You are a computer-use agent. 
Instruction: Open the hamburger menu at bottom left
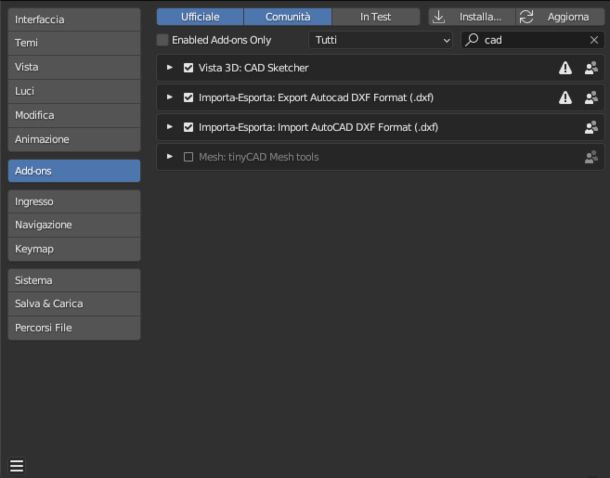click(x=17, y=465)
